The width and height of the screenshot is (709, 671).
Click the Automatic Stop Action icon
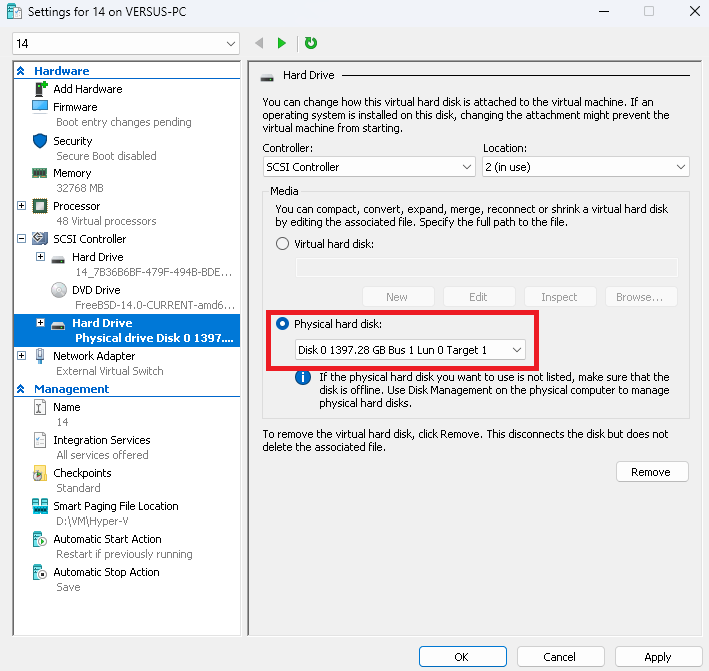pyautogui.click(x=40, y=572)
